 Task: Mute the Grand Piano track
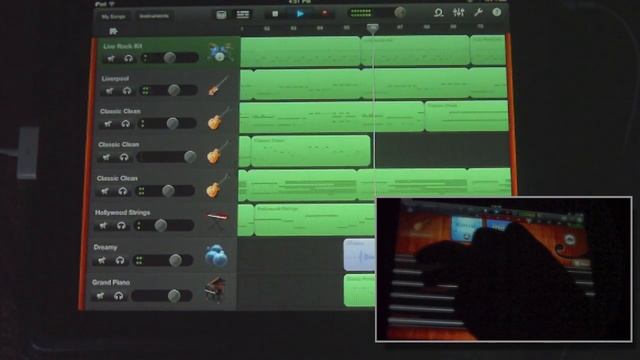(x=100, y=296)
